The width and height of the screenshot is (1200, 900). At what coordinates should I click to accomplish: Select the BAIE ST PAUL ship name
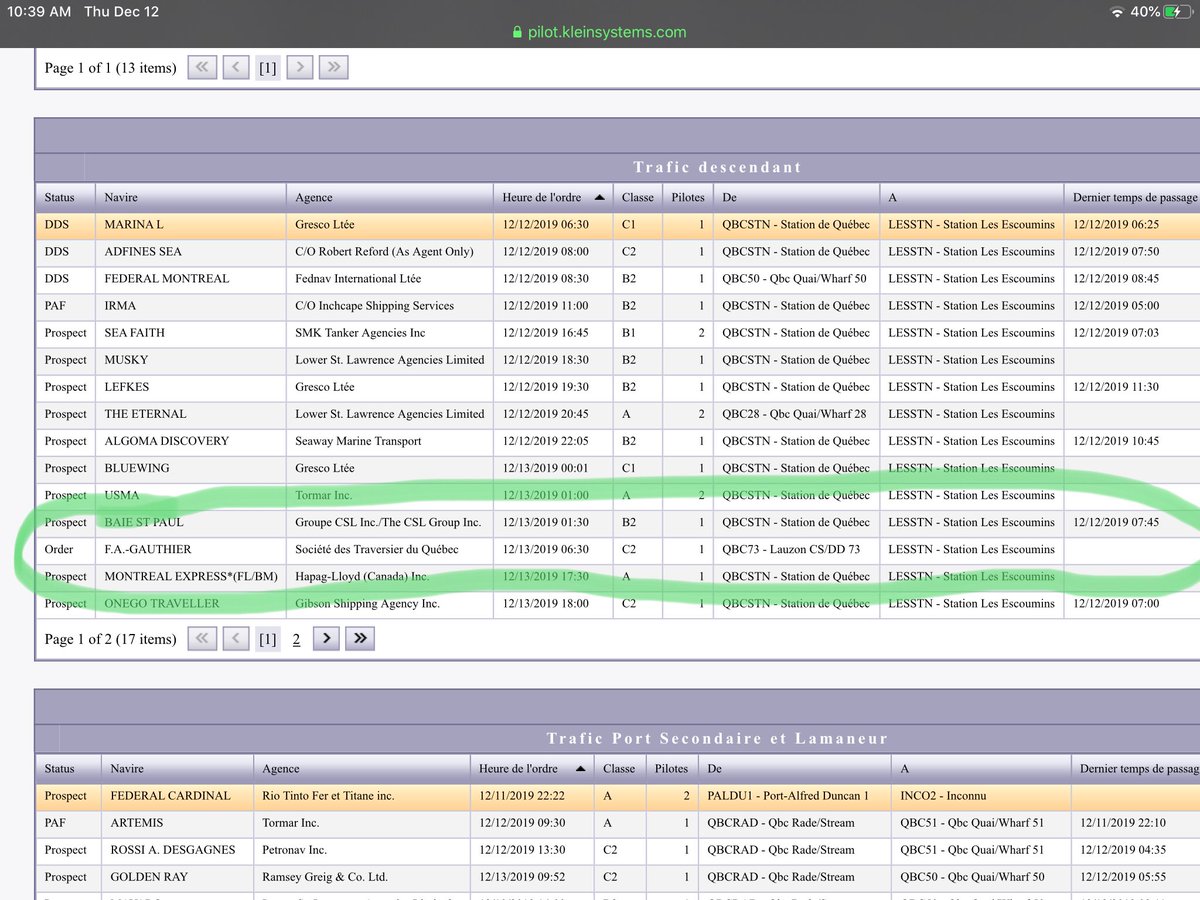(144, 522)
